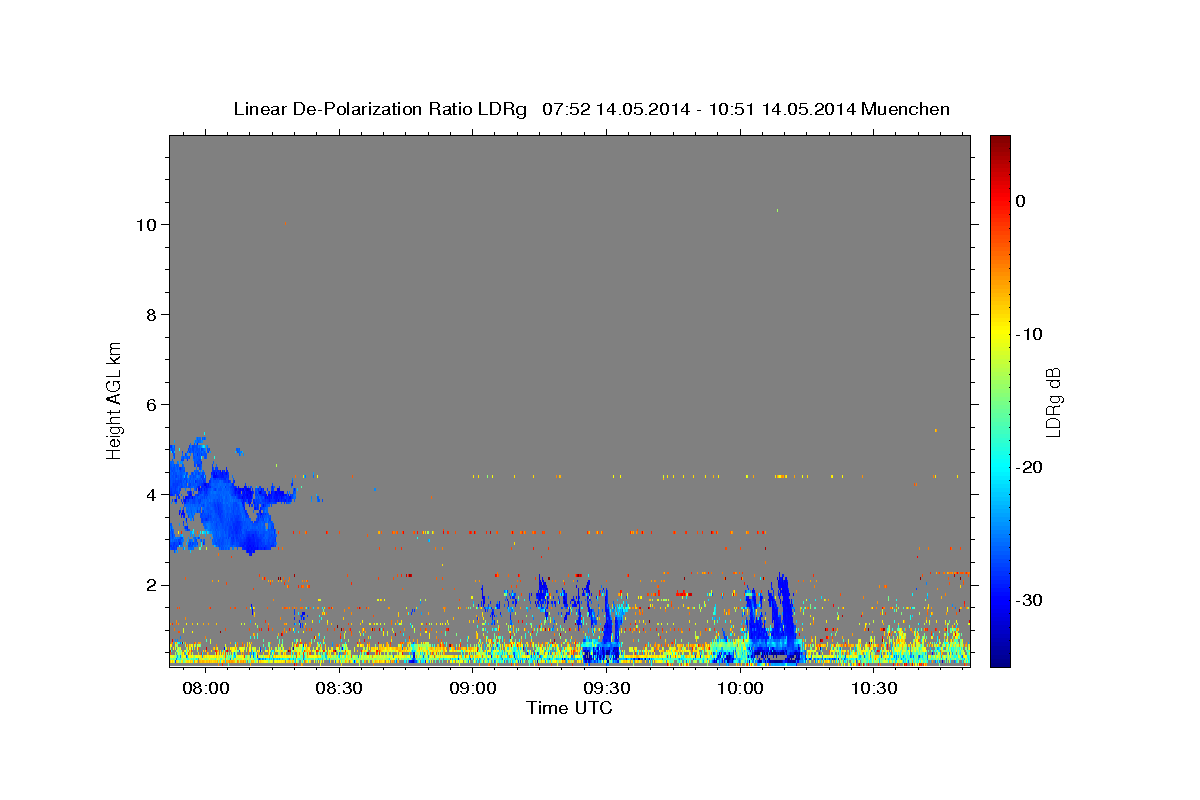
Task: Pick the yellow band of the colorbar
Action: click(x=999, y=334)
